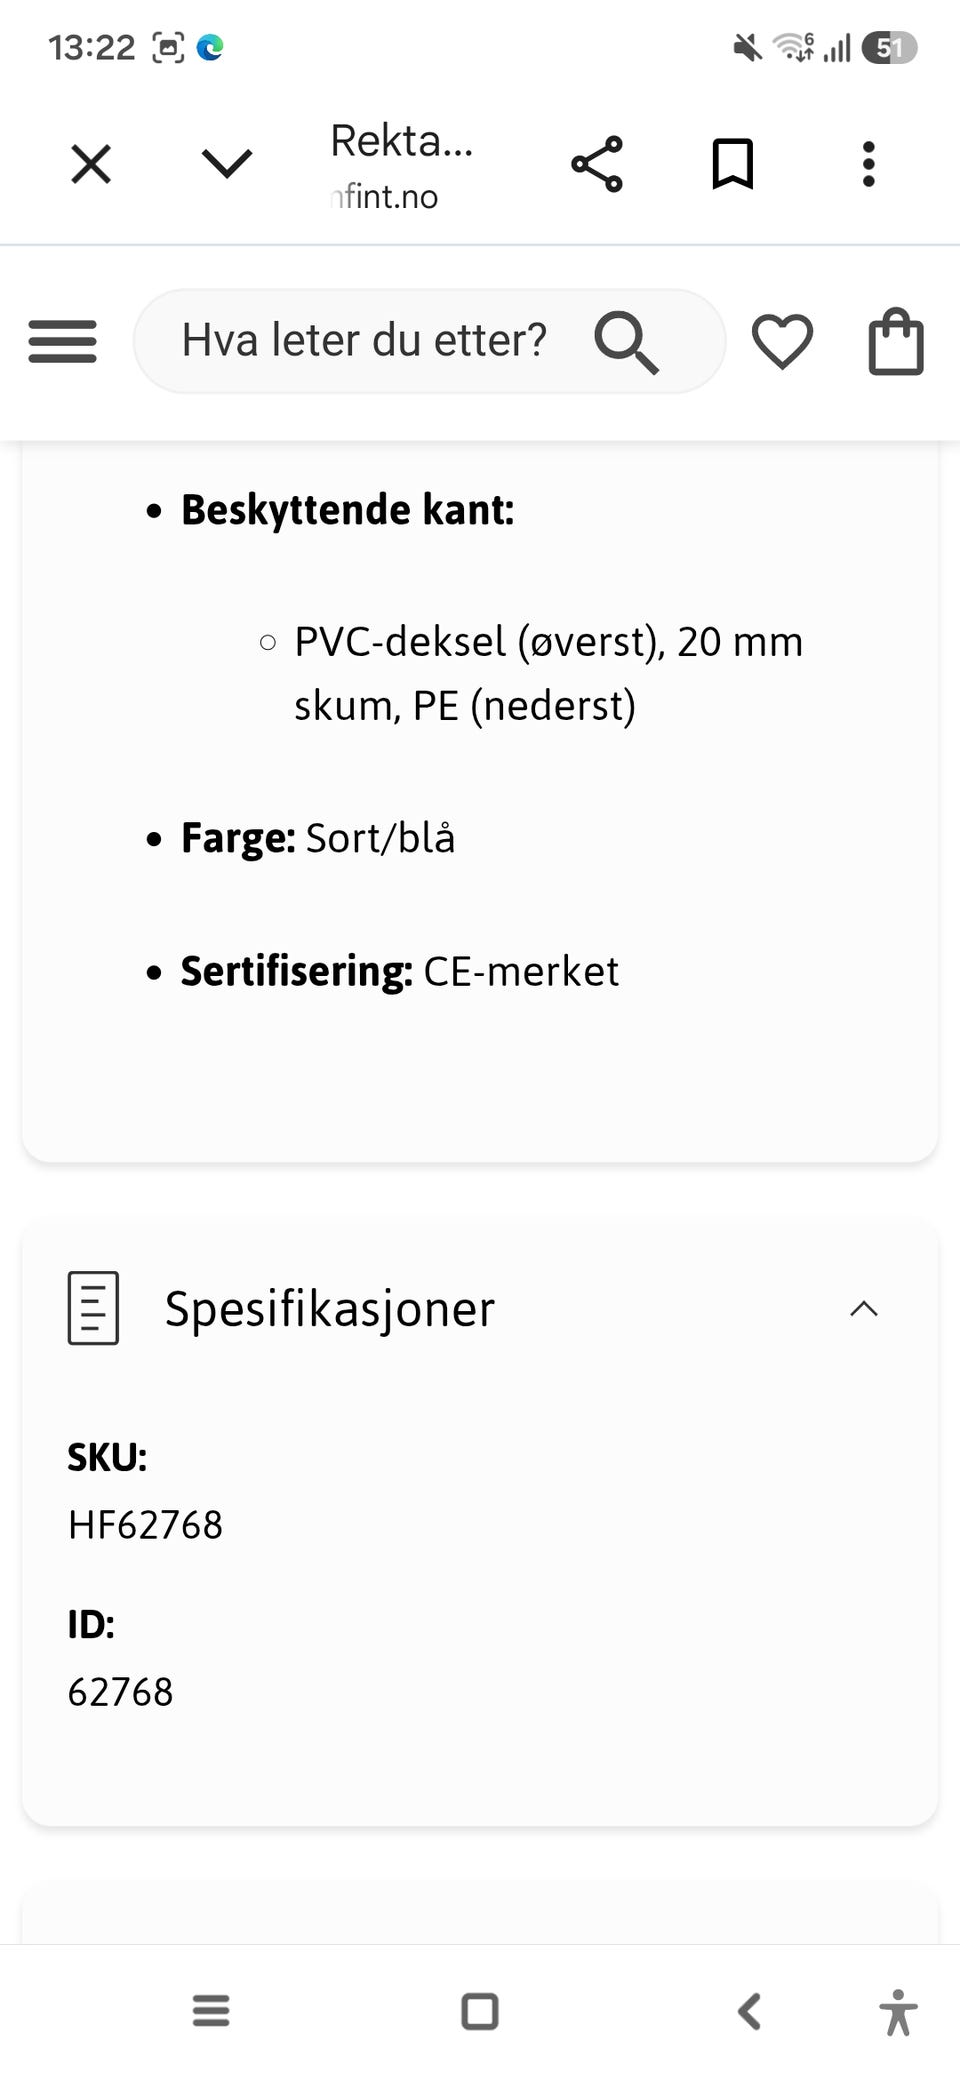Tap the Android back button
The image size is (960, 2080).
coord(749,2011)
